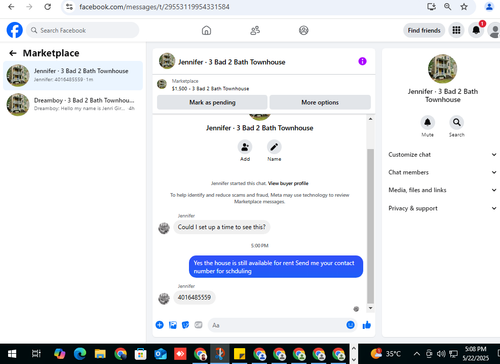Open Dreamboy conversation in Marketplace list
Viewport: 500px width, 364px height.
point(73,105)
